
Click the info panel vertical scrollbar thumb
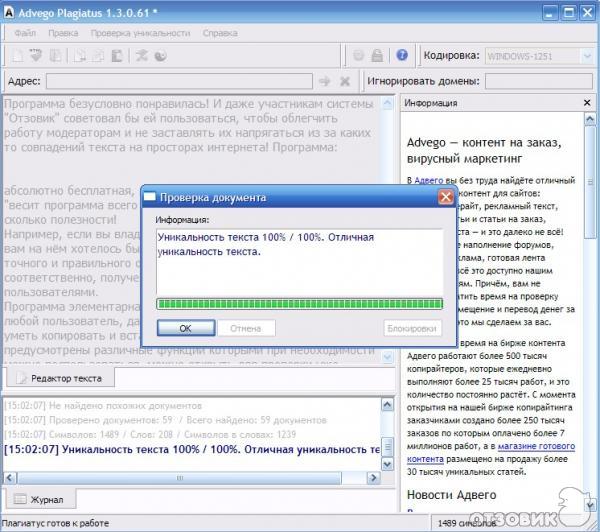point(590,182)
